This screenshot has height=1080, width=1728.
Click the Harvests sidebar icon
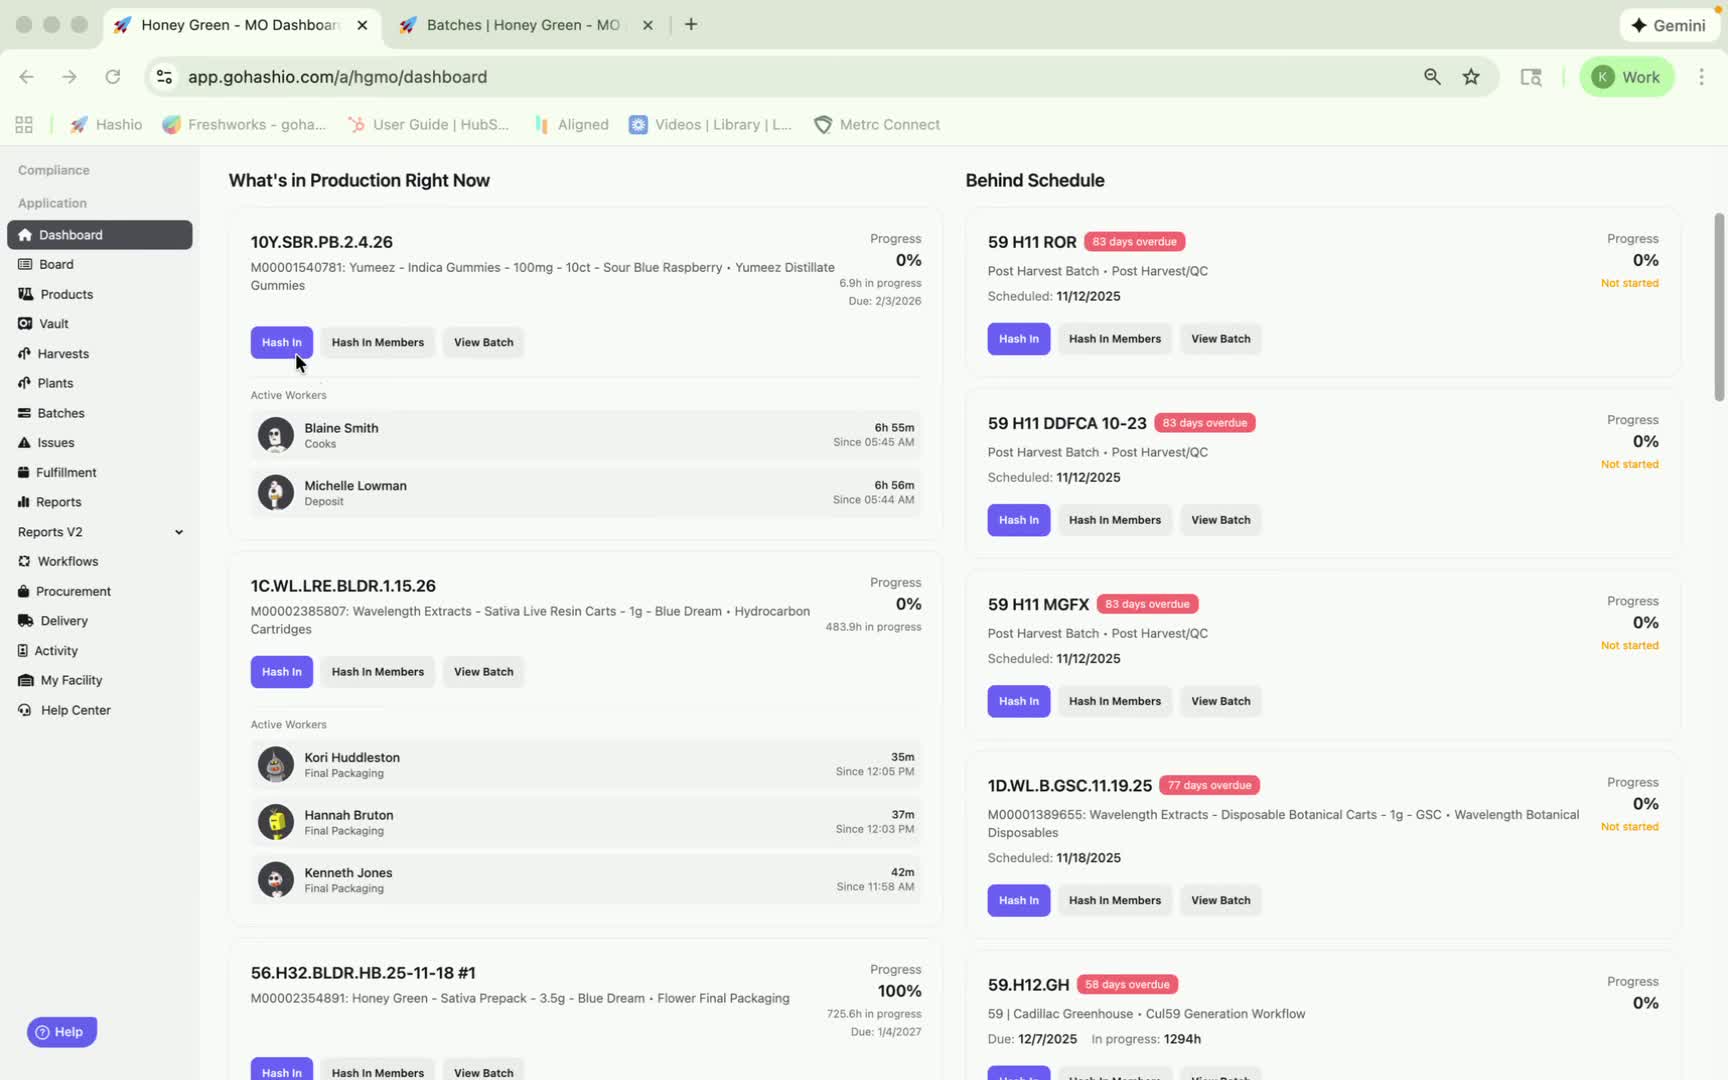[24, 354]
